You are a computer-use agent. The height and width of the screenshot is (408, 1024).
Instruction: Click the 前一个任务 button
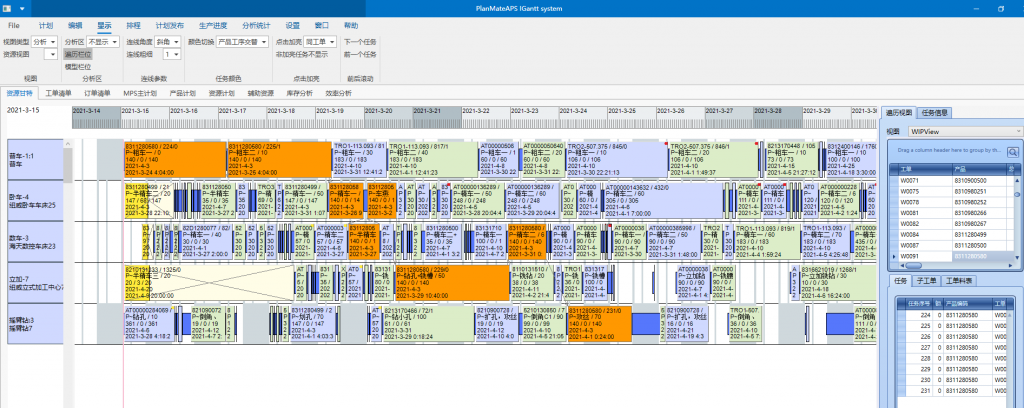coord(360,54)
